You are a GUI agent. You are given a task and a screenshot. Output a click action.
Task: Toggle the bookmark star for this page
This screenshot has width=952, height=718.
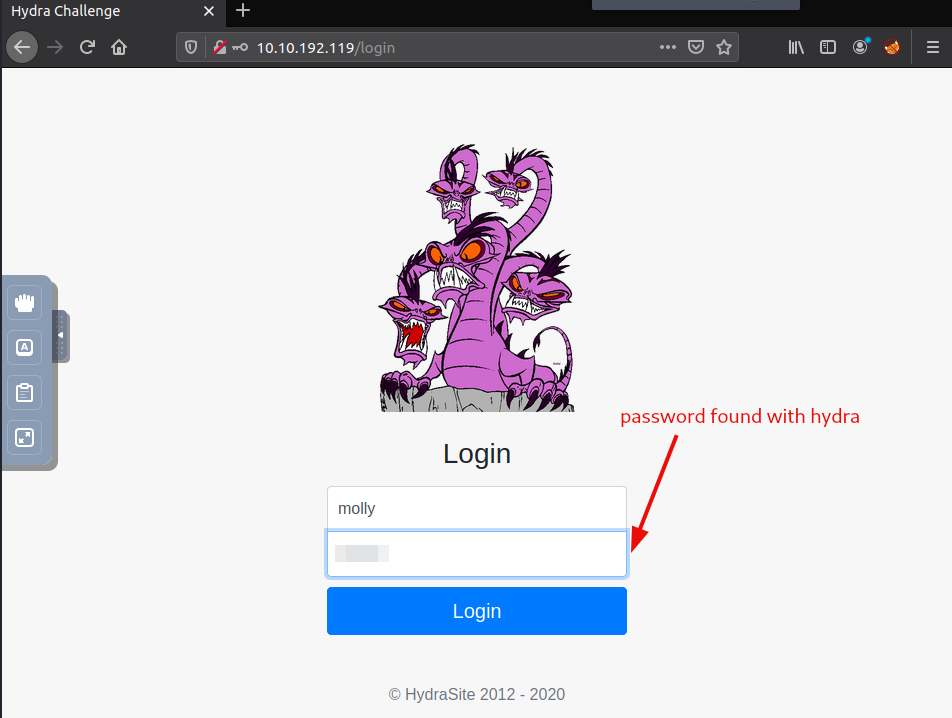pos(724,46)
